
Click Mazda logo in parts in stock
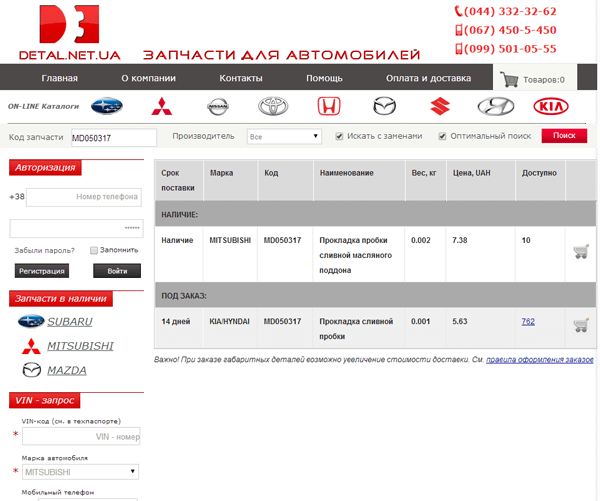point(32,370)
